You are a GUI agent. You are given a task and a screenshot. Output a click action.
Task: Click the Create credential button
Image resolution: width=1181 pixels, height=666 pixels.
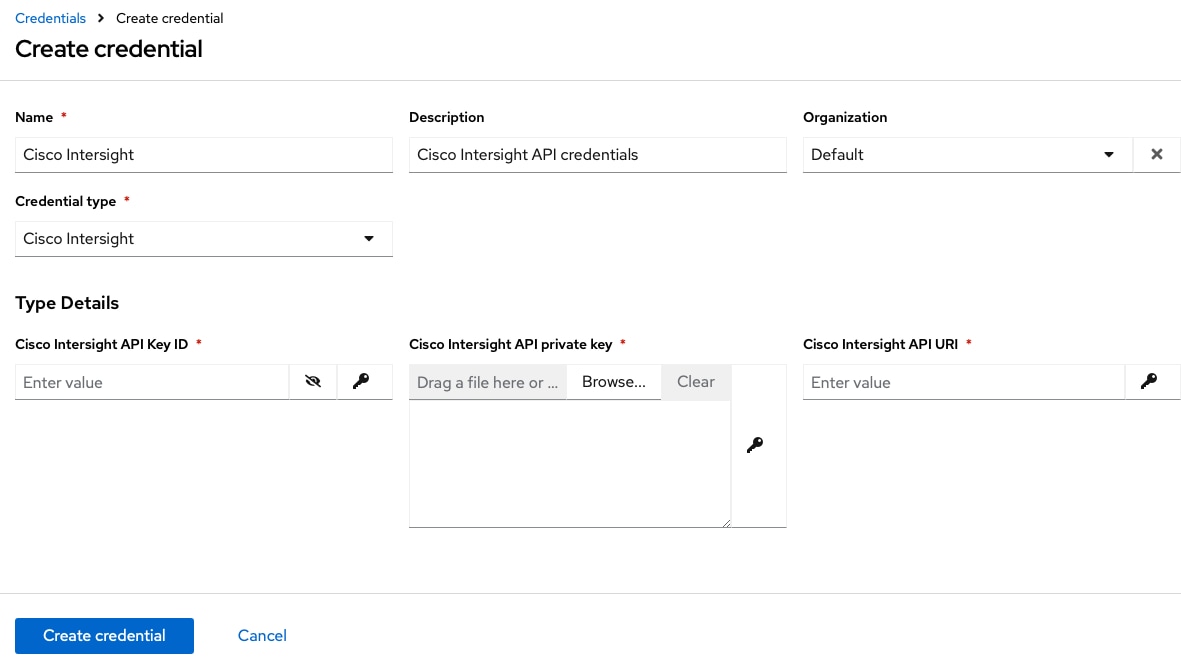[104, 636]
